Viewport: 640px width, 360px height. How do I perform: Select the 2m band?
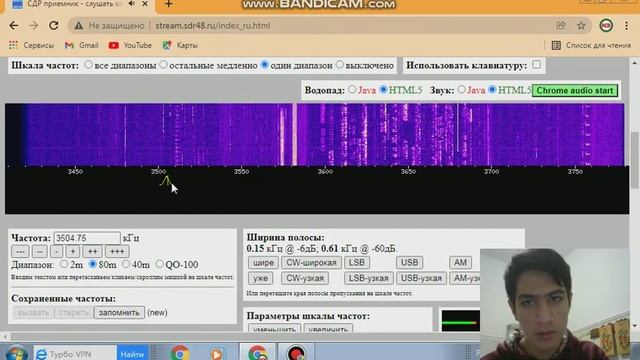click(x=64, y=264)
